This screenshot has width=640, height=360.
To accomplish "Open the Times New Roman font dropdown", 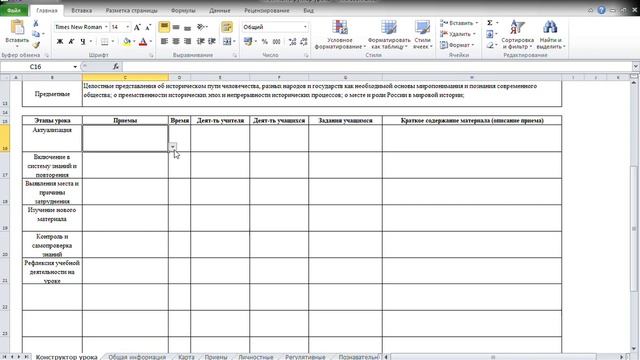I will 106,27.
